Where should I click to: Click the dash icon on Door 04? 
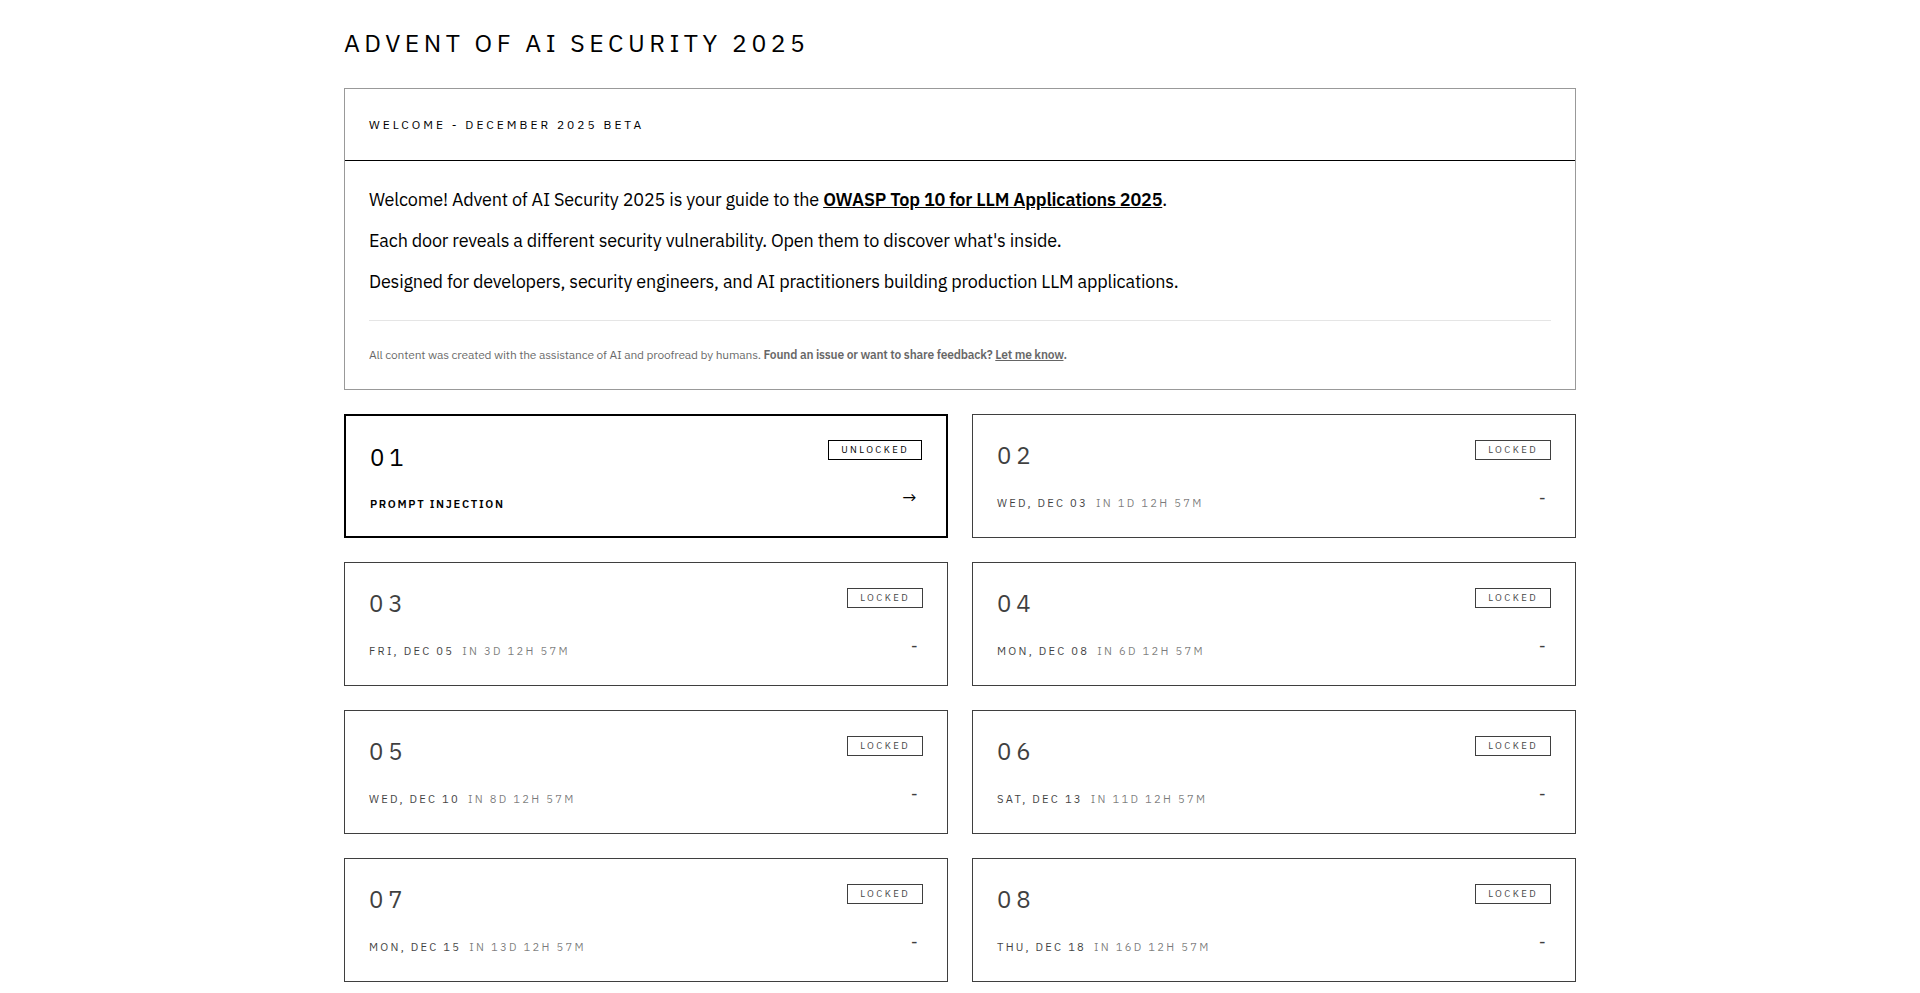click(x=1541, y=648)
